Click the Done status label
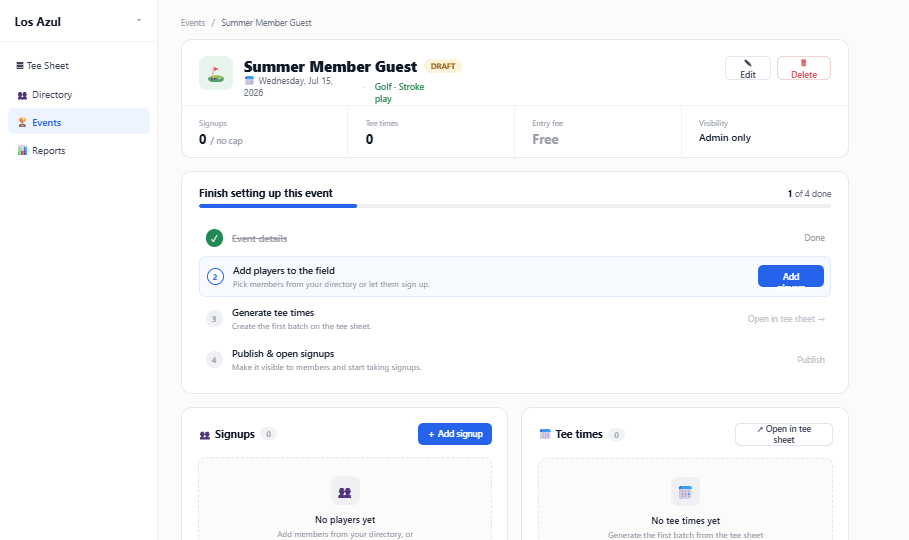This screenshot has height=540, width=909. point(814,238)
